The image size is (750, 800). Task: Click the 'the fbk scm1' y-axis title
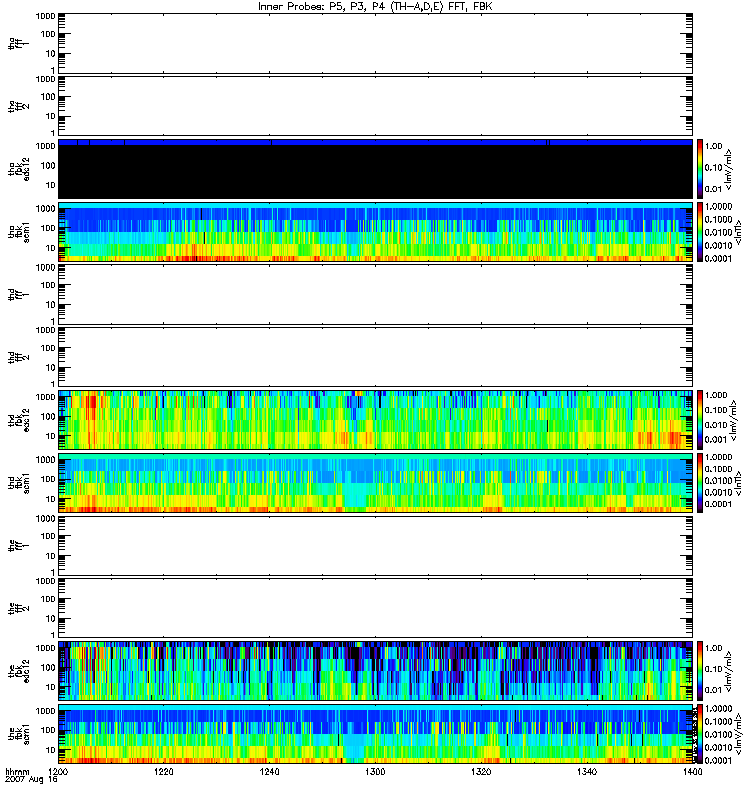19,734
